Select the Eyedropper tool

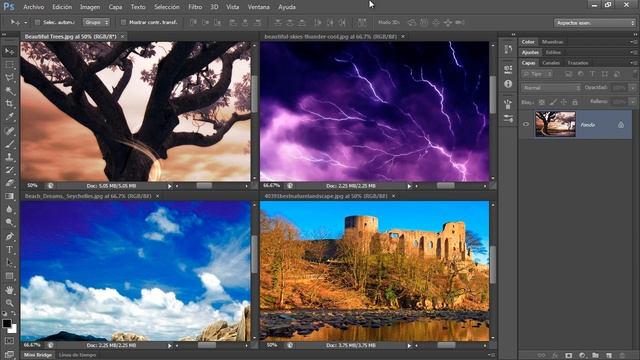coord(9,117)
